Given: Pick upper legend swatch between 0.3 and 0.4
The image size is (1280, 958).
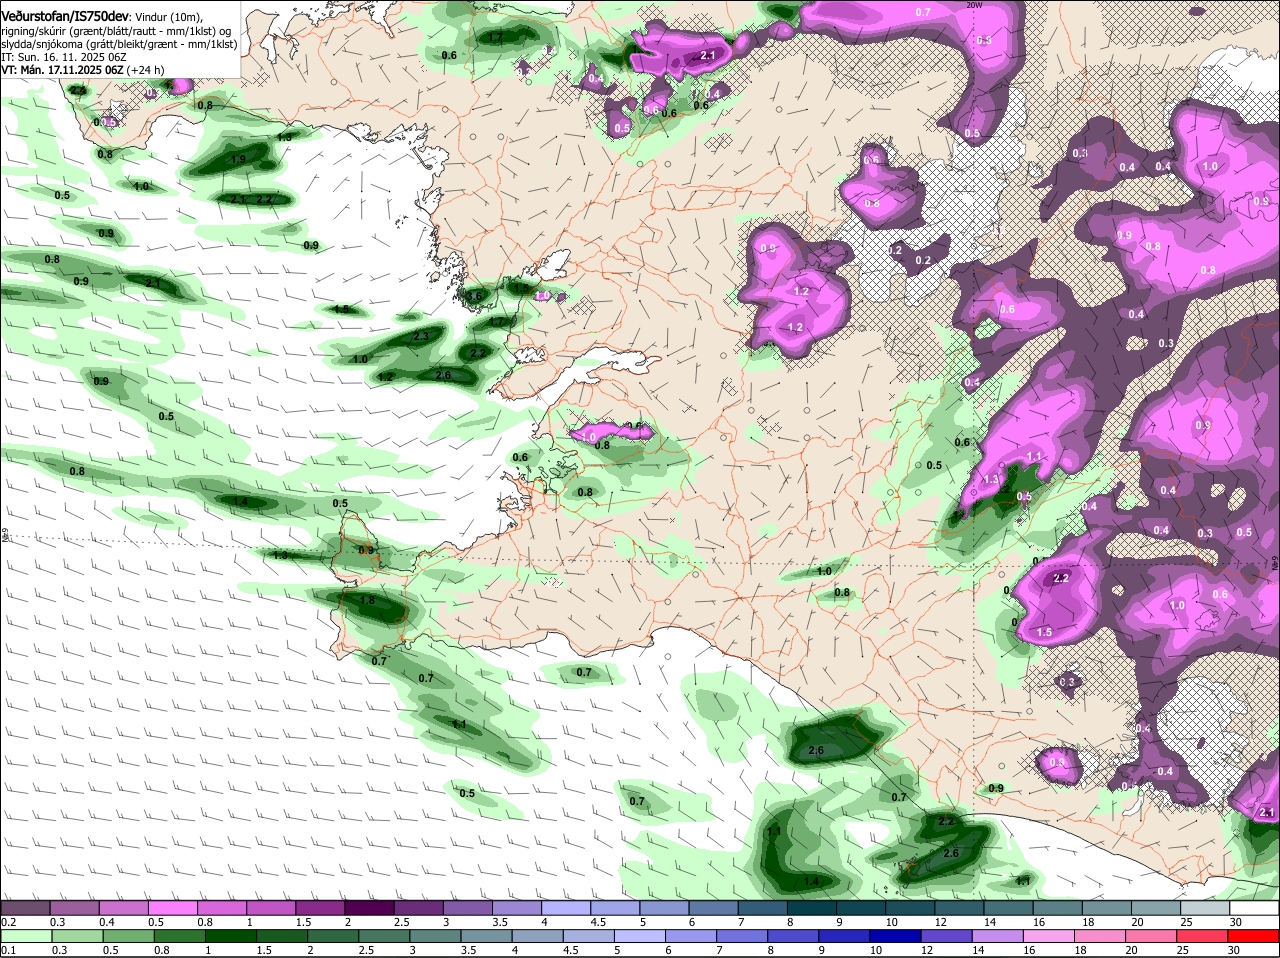Looking at the screenshot, I should tap(74, 906).
